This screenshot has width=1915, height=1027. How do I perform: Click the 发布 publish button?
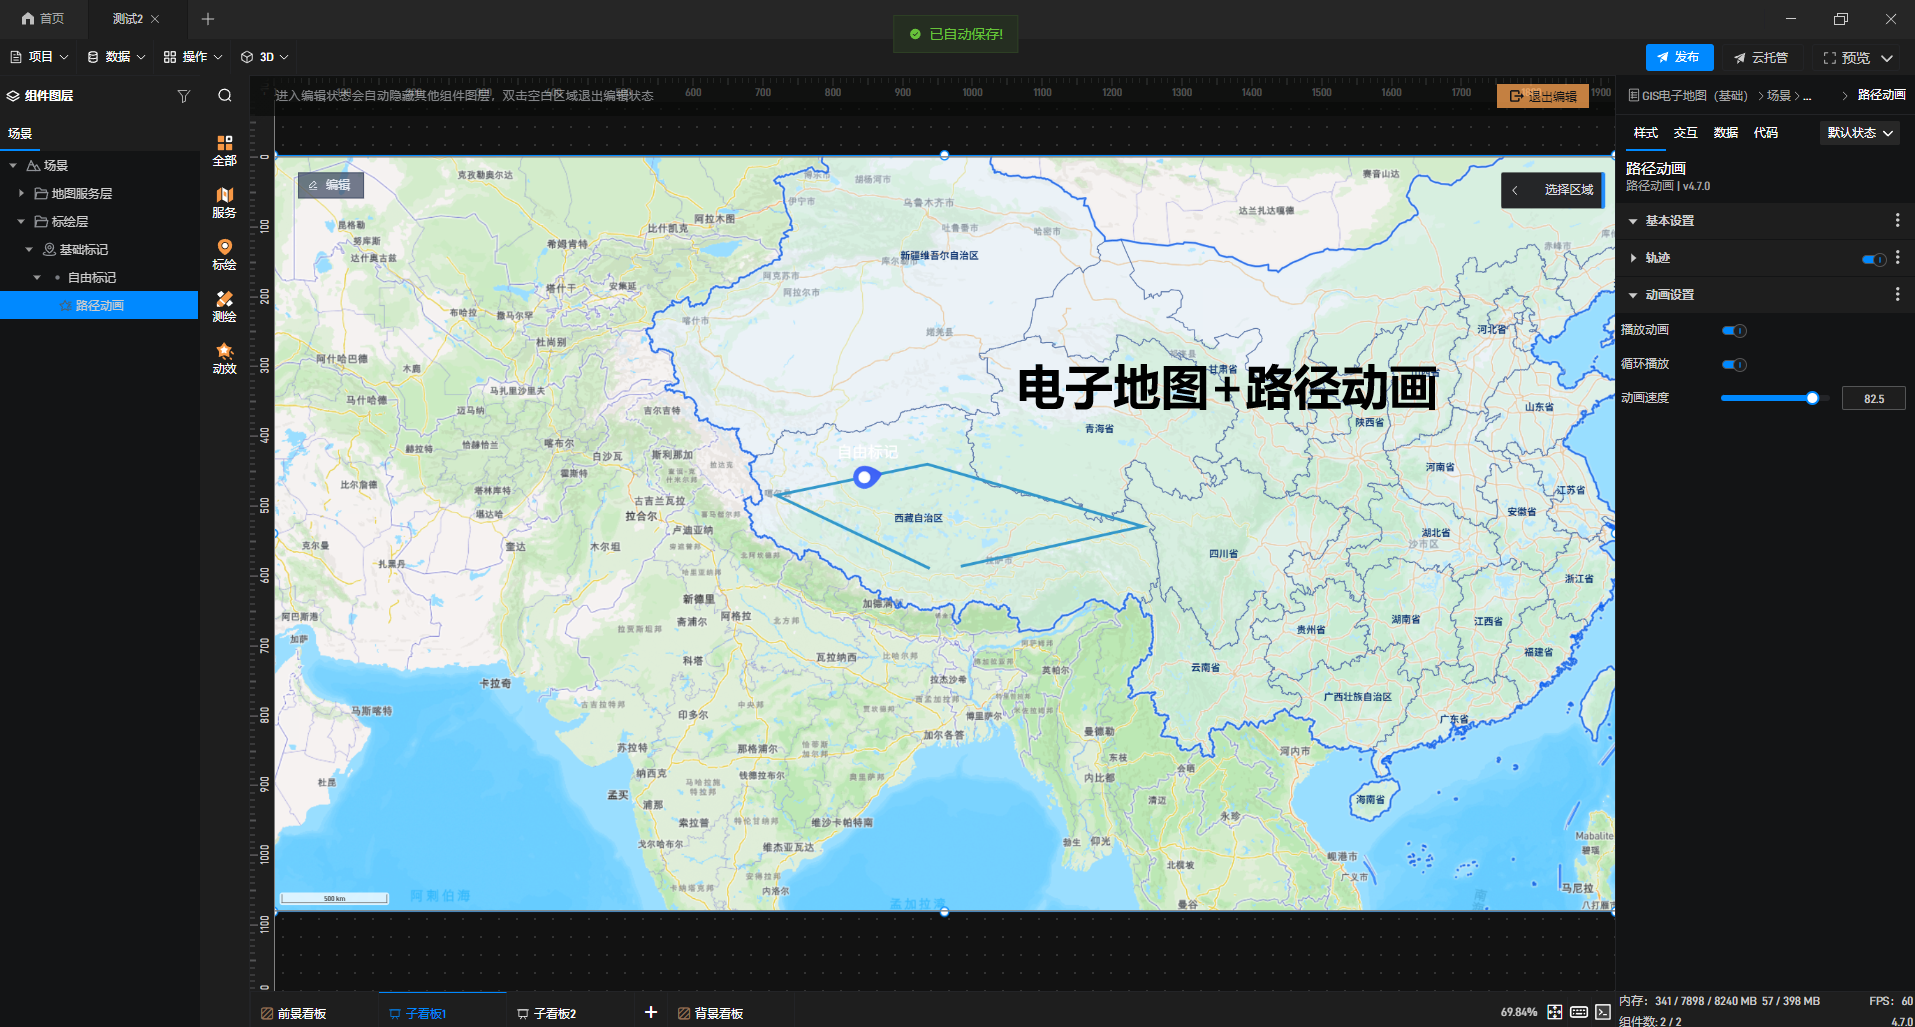[x=1679, y=57]
